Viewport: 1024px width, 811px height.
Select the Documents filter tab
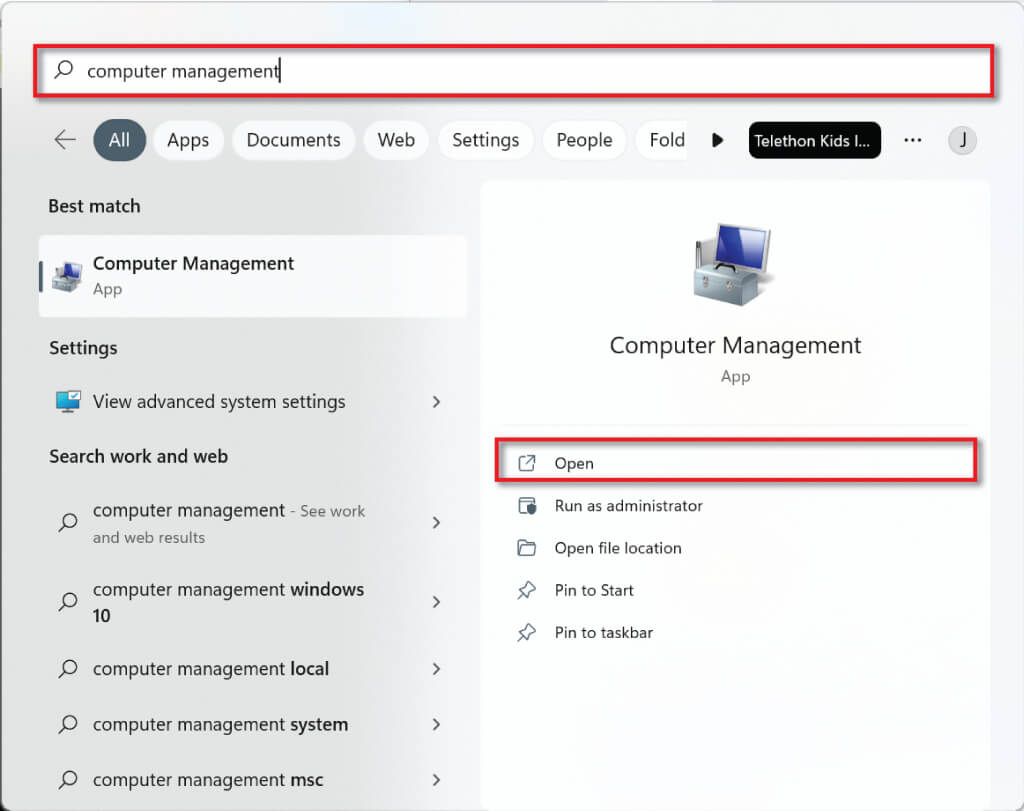coord(293,140)
